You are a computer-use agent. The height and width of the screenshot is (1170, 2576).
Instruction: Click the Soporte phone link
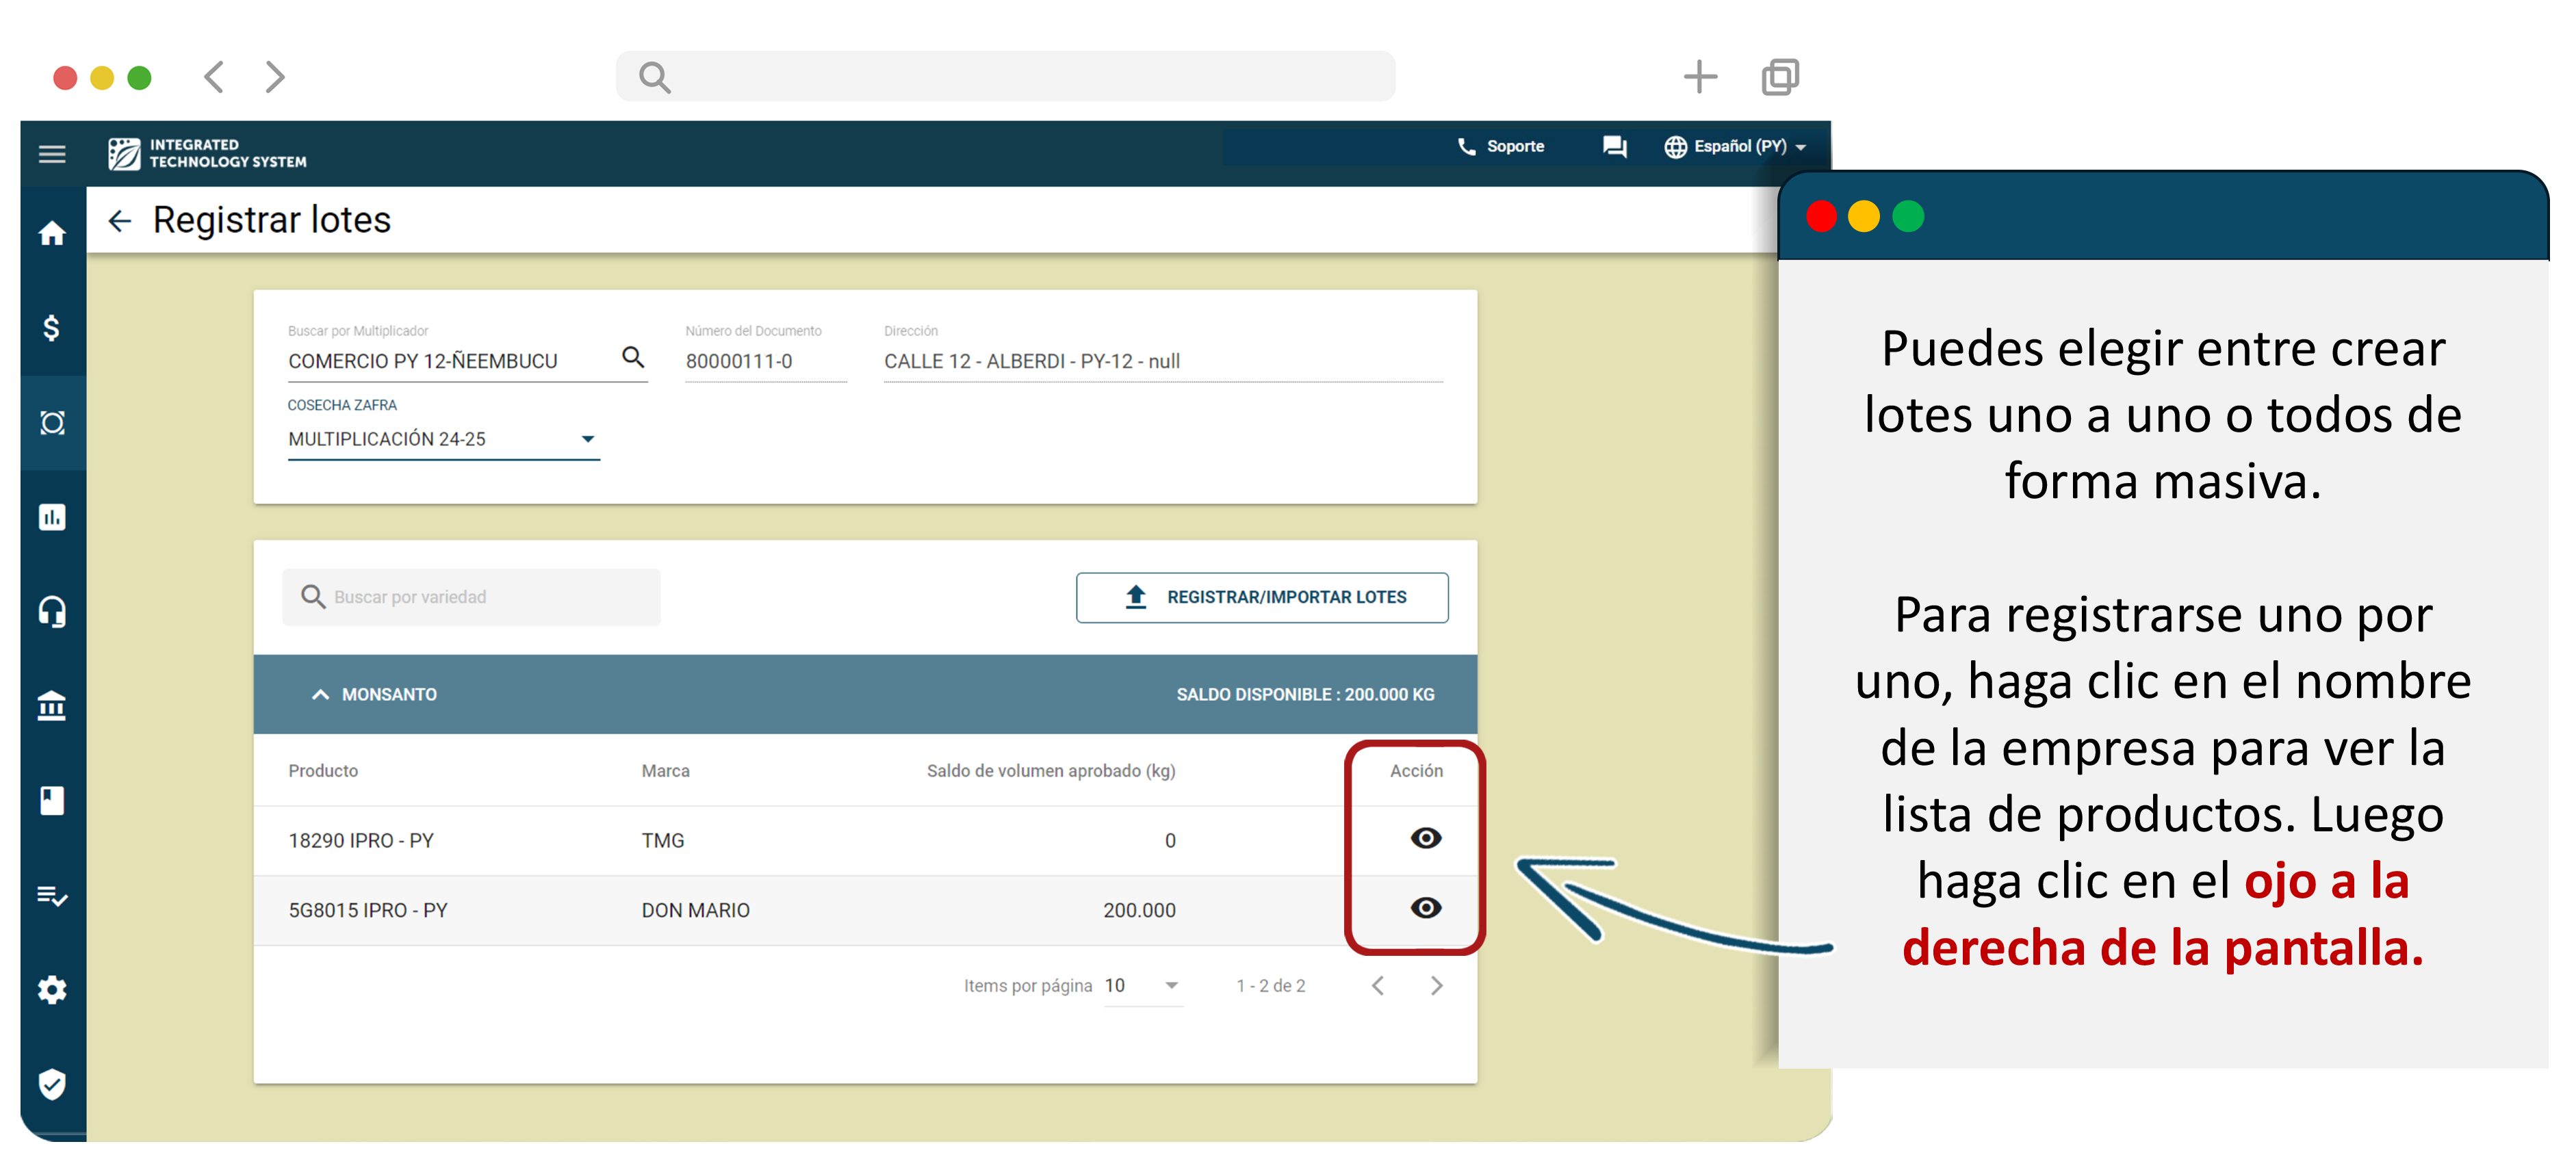point(1501,147)
